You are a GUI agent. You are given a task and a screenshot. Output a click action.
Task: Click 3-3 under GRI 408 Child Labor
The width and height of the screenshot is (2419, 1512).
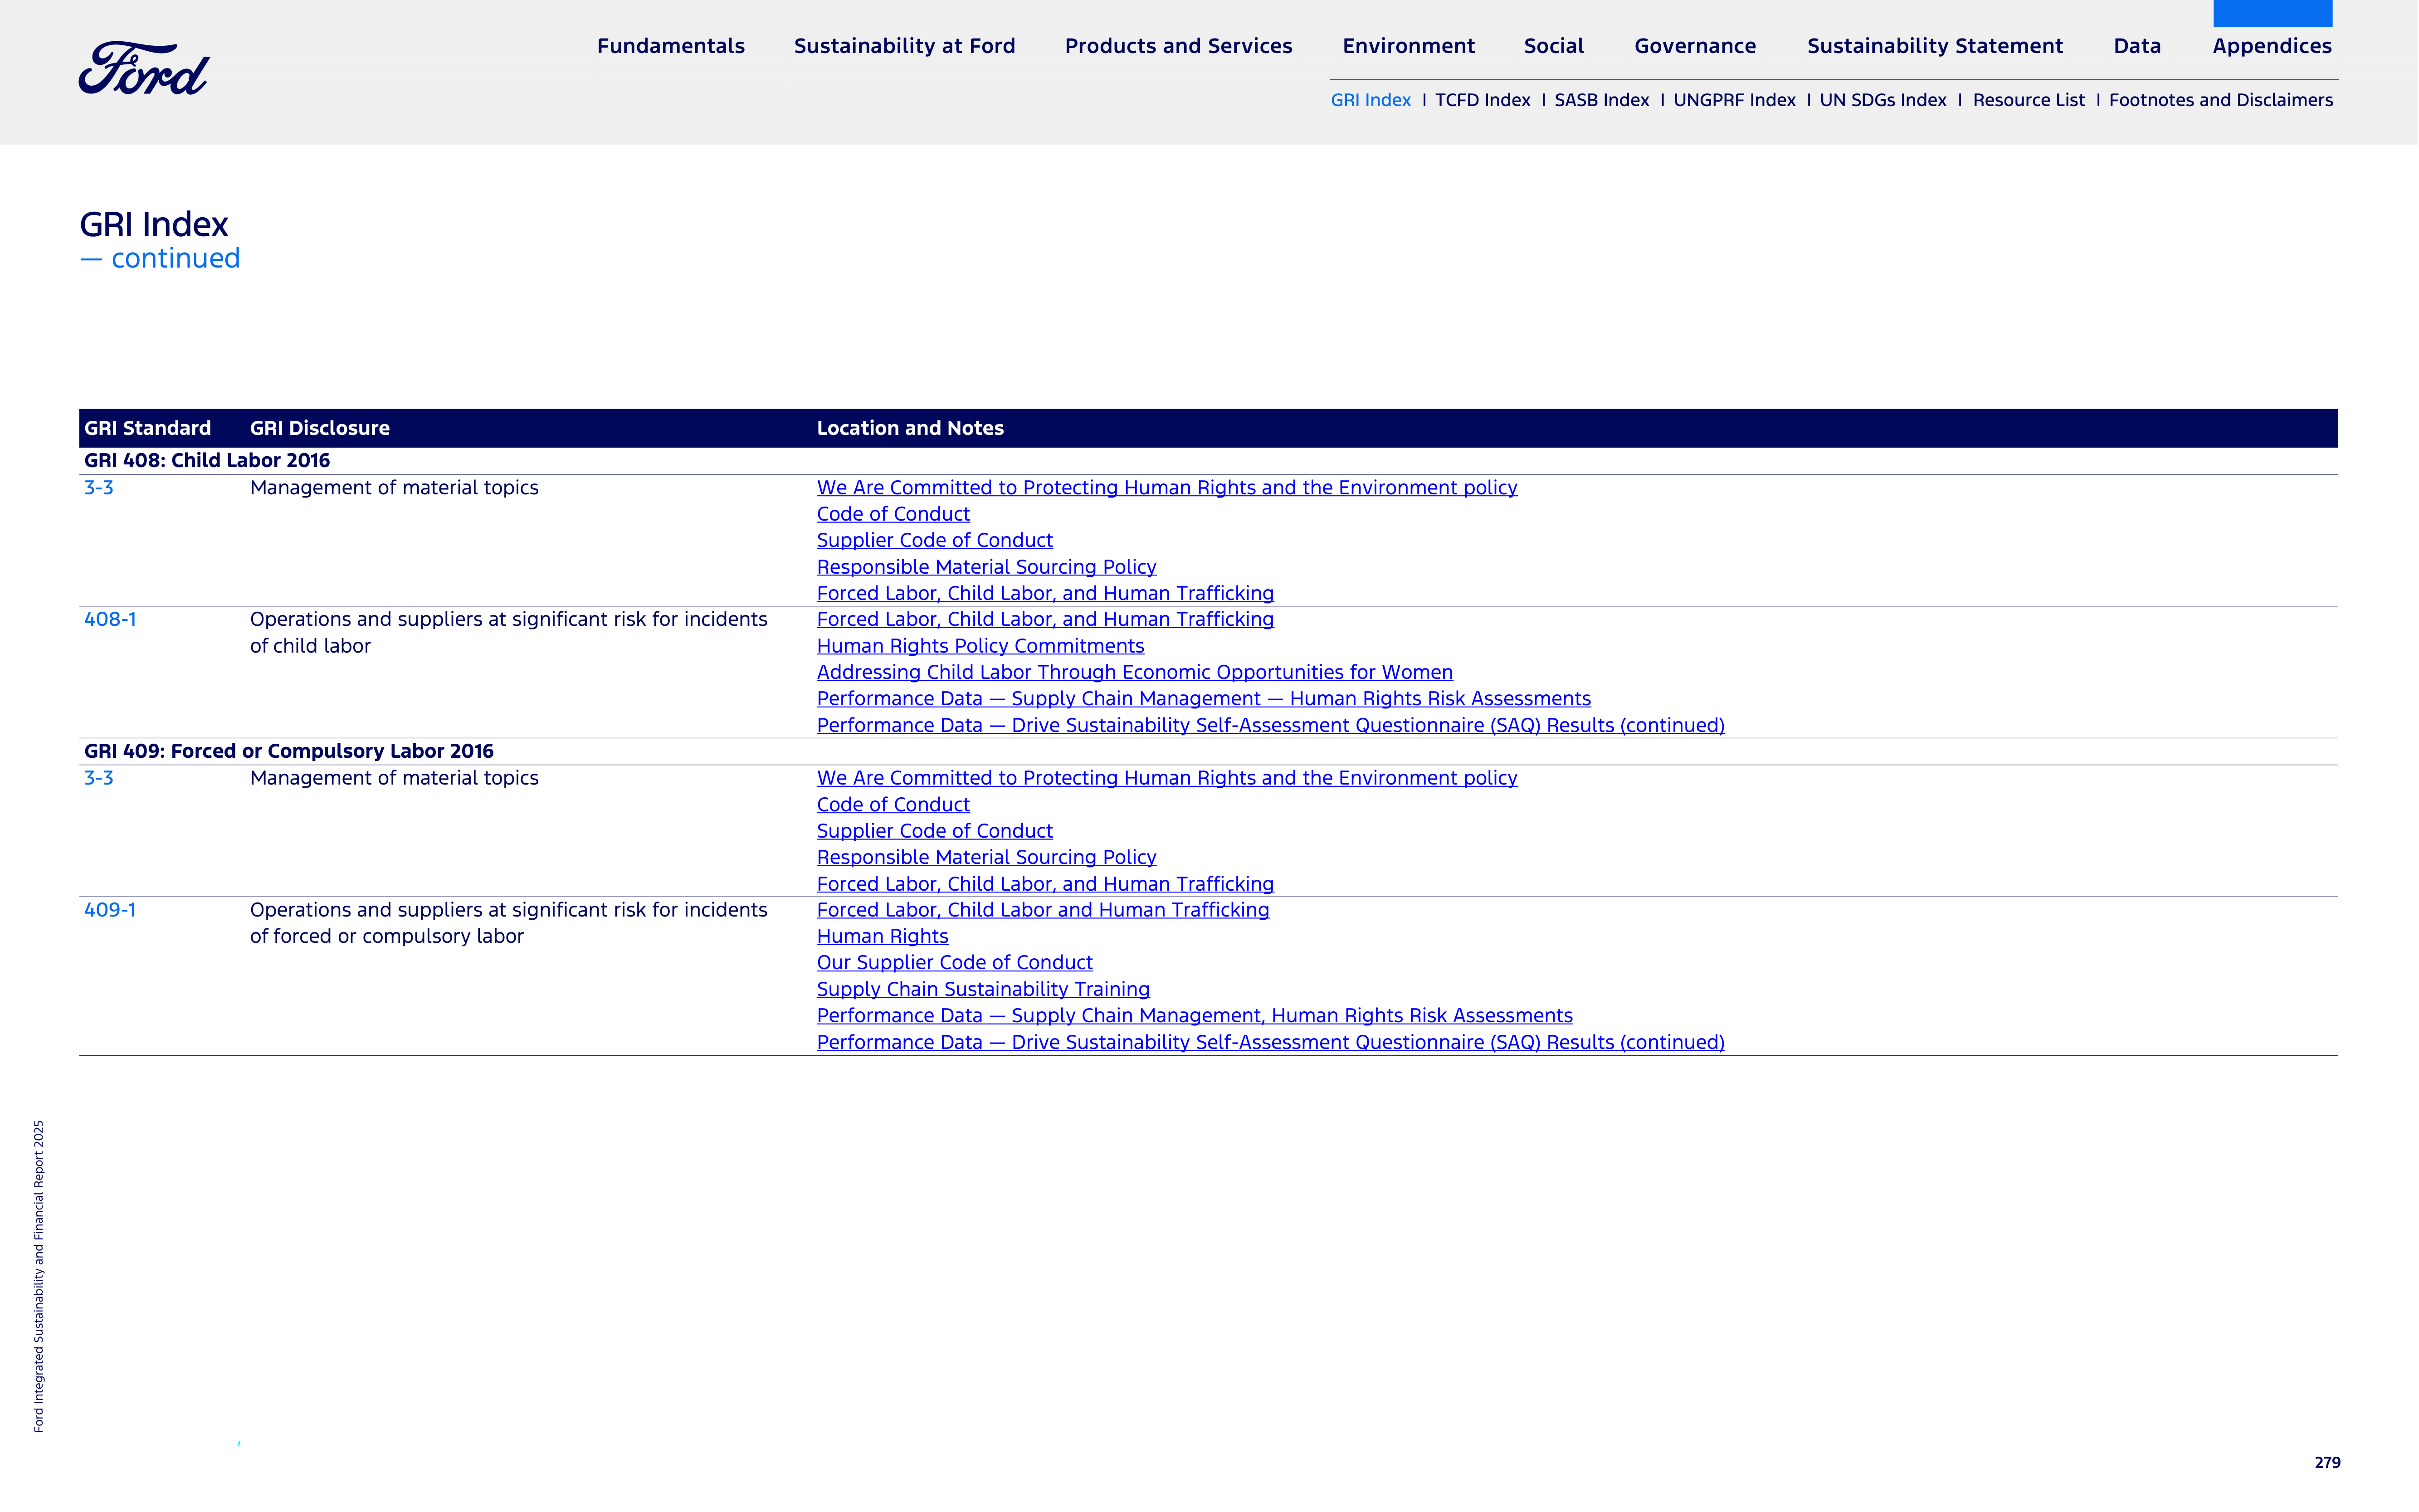[99, 488]
